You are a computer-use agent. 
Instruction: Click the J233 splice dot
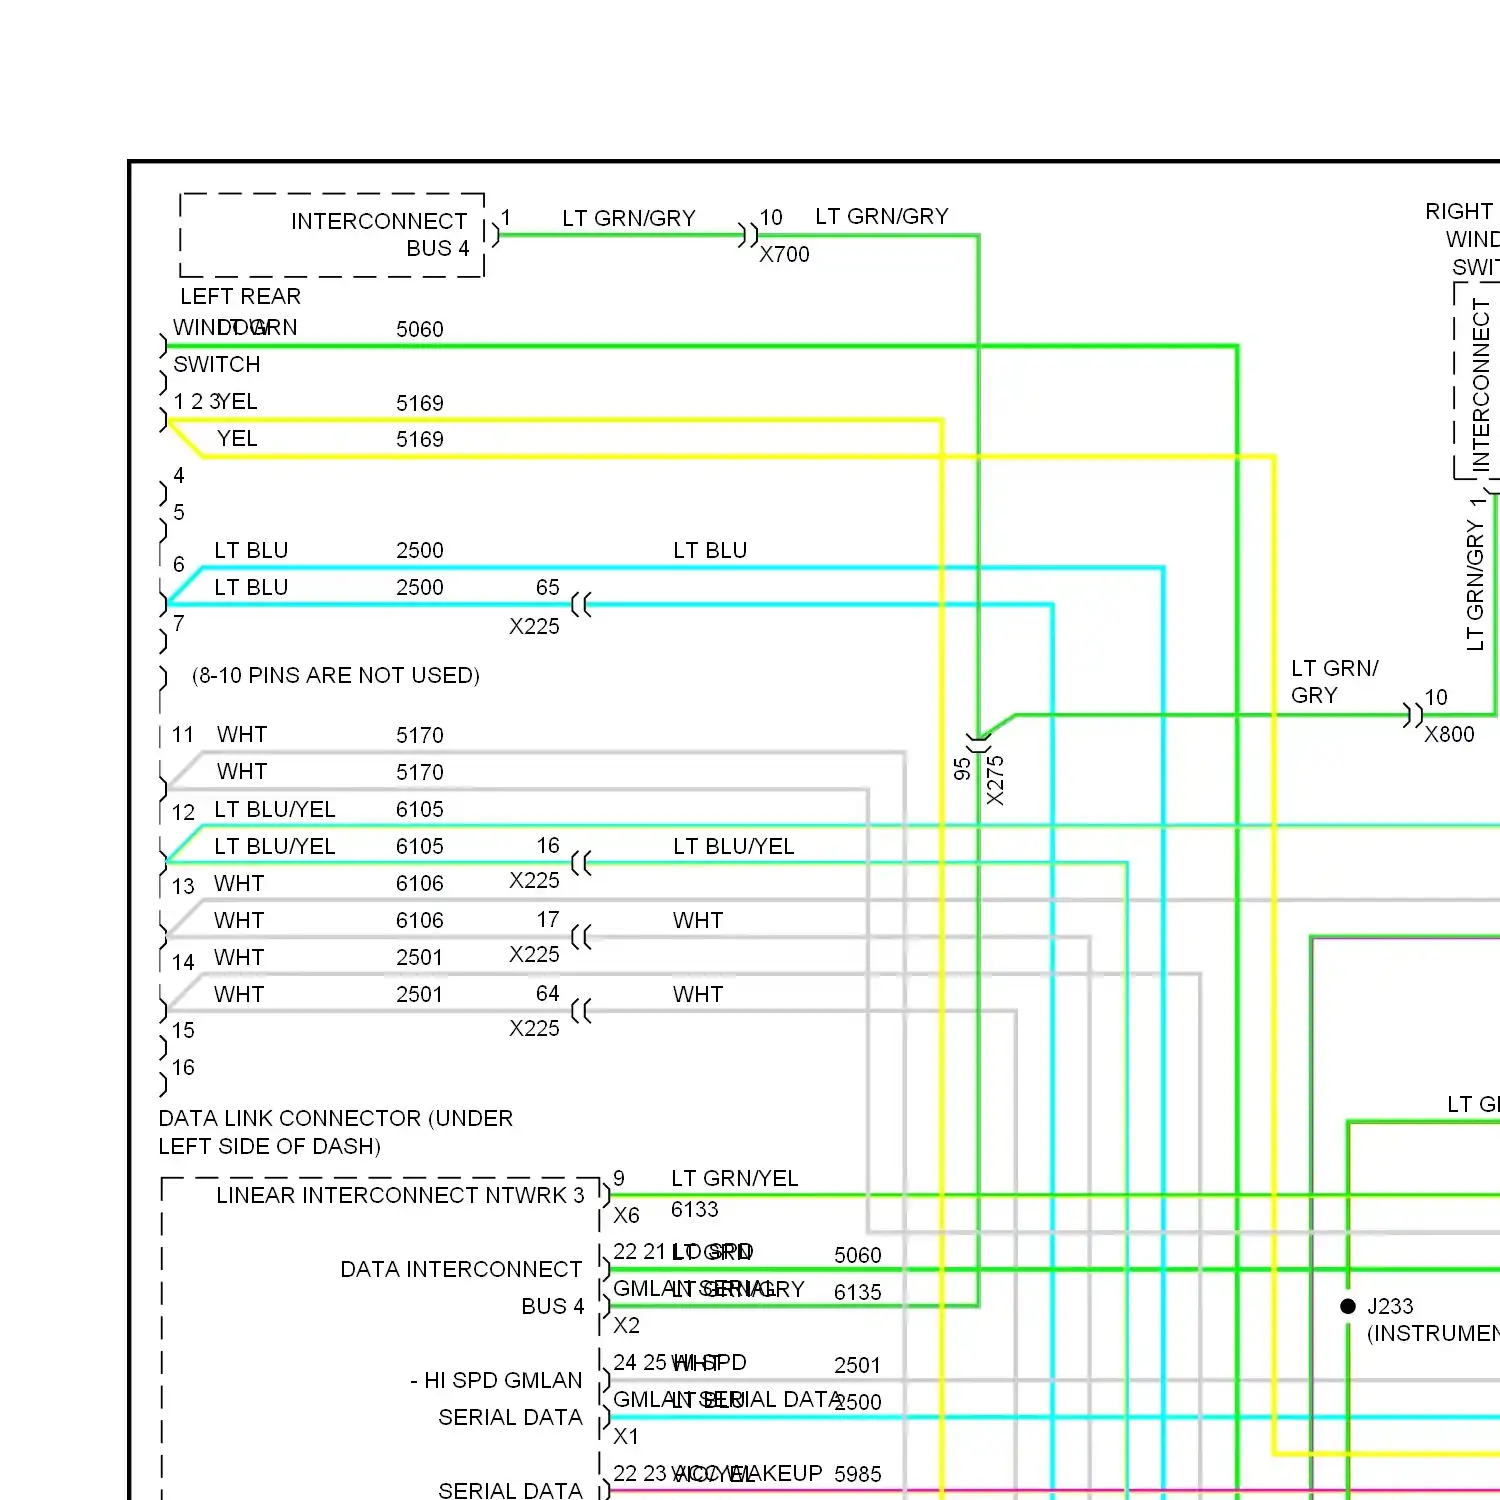(1347, 1305)
